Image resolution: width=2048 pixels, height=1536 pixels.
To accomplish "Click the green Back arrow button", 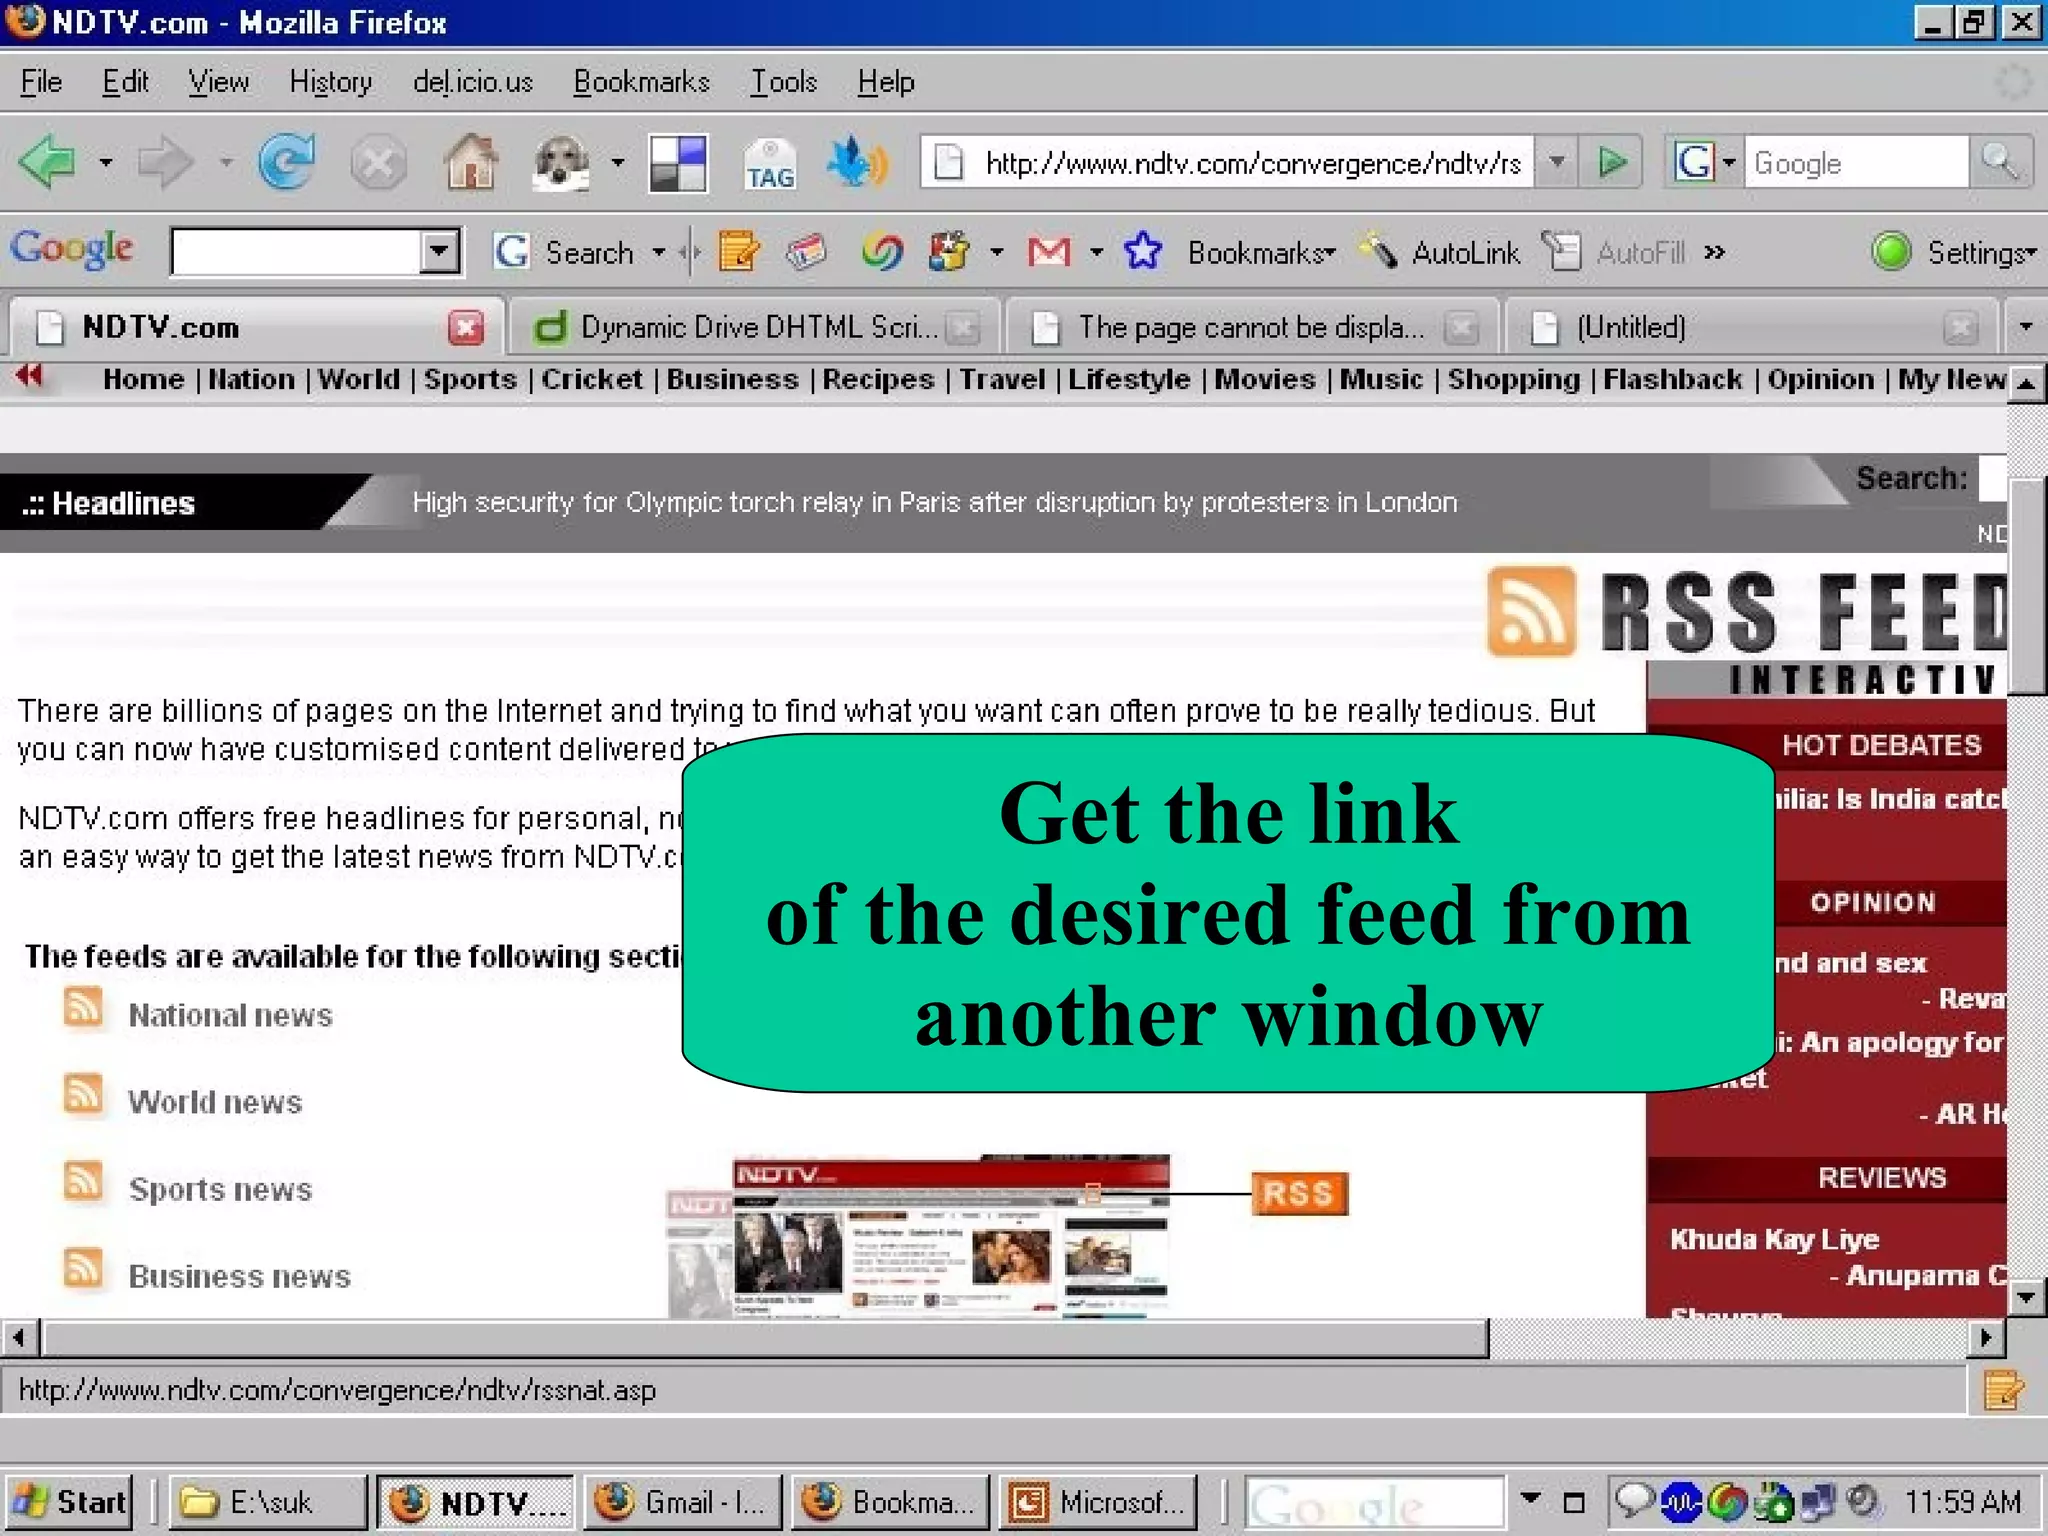I will 47,162.
